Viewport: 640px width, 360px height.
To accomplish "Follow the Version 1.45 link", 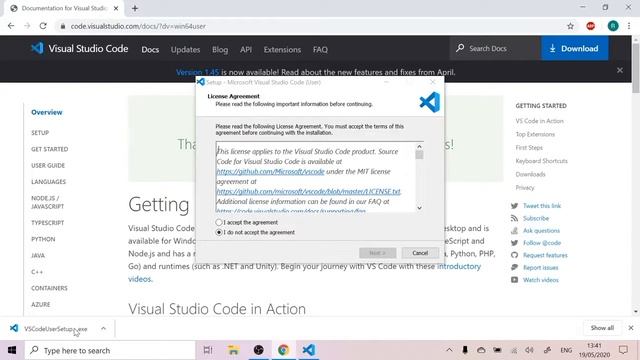I will click(x=197, y=72).
